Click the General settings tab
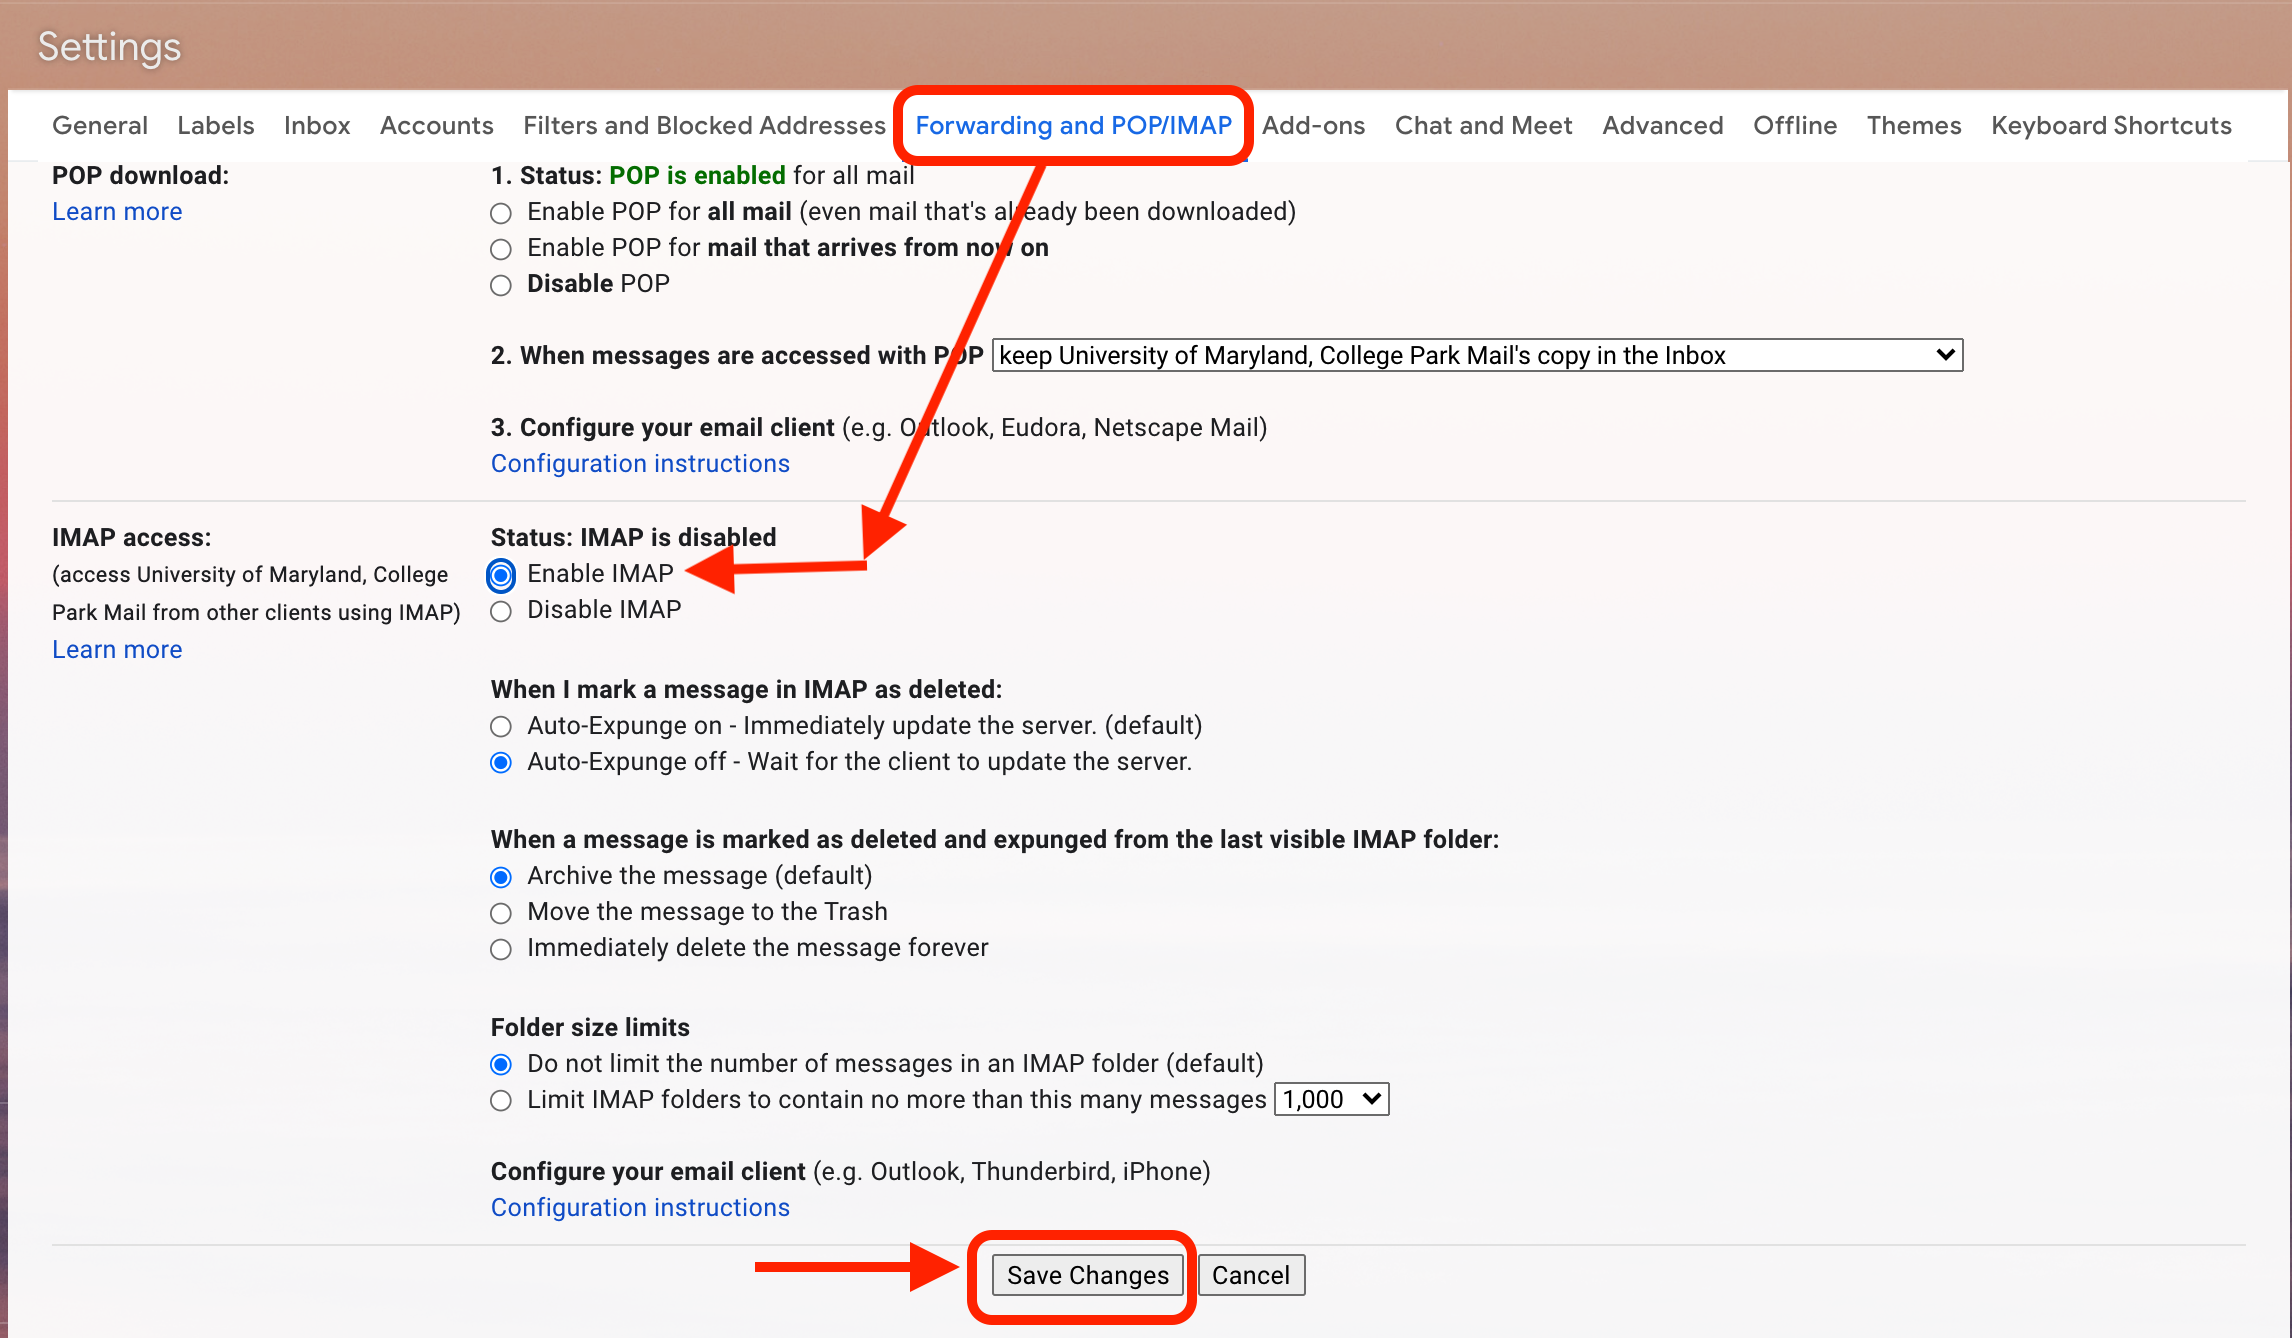Image resolution: width=2292 pixels, height=1338 pixels. [99, 126]
